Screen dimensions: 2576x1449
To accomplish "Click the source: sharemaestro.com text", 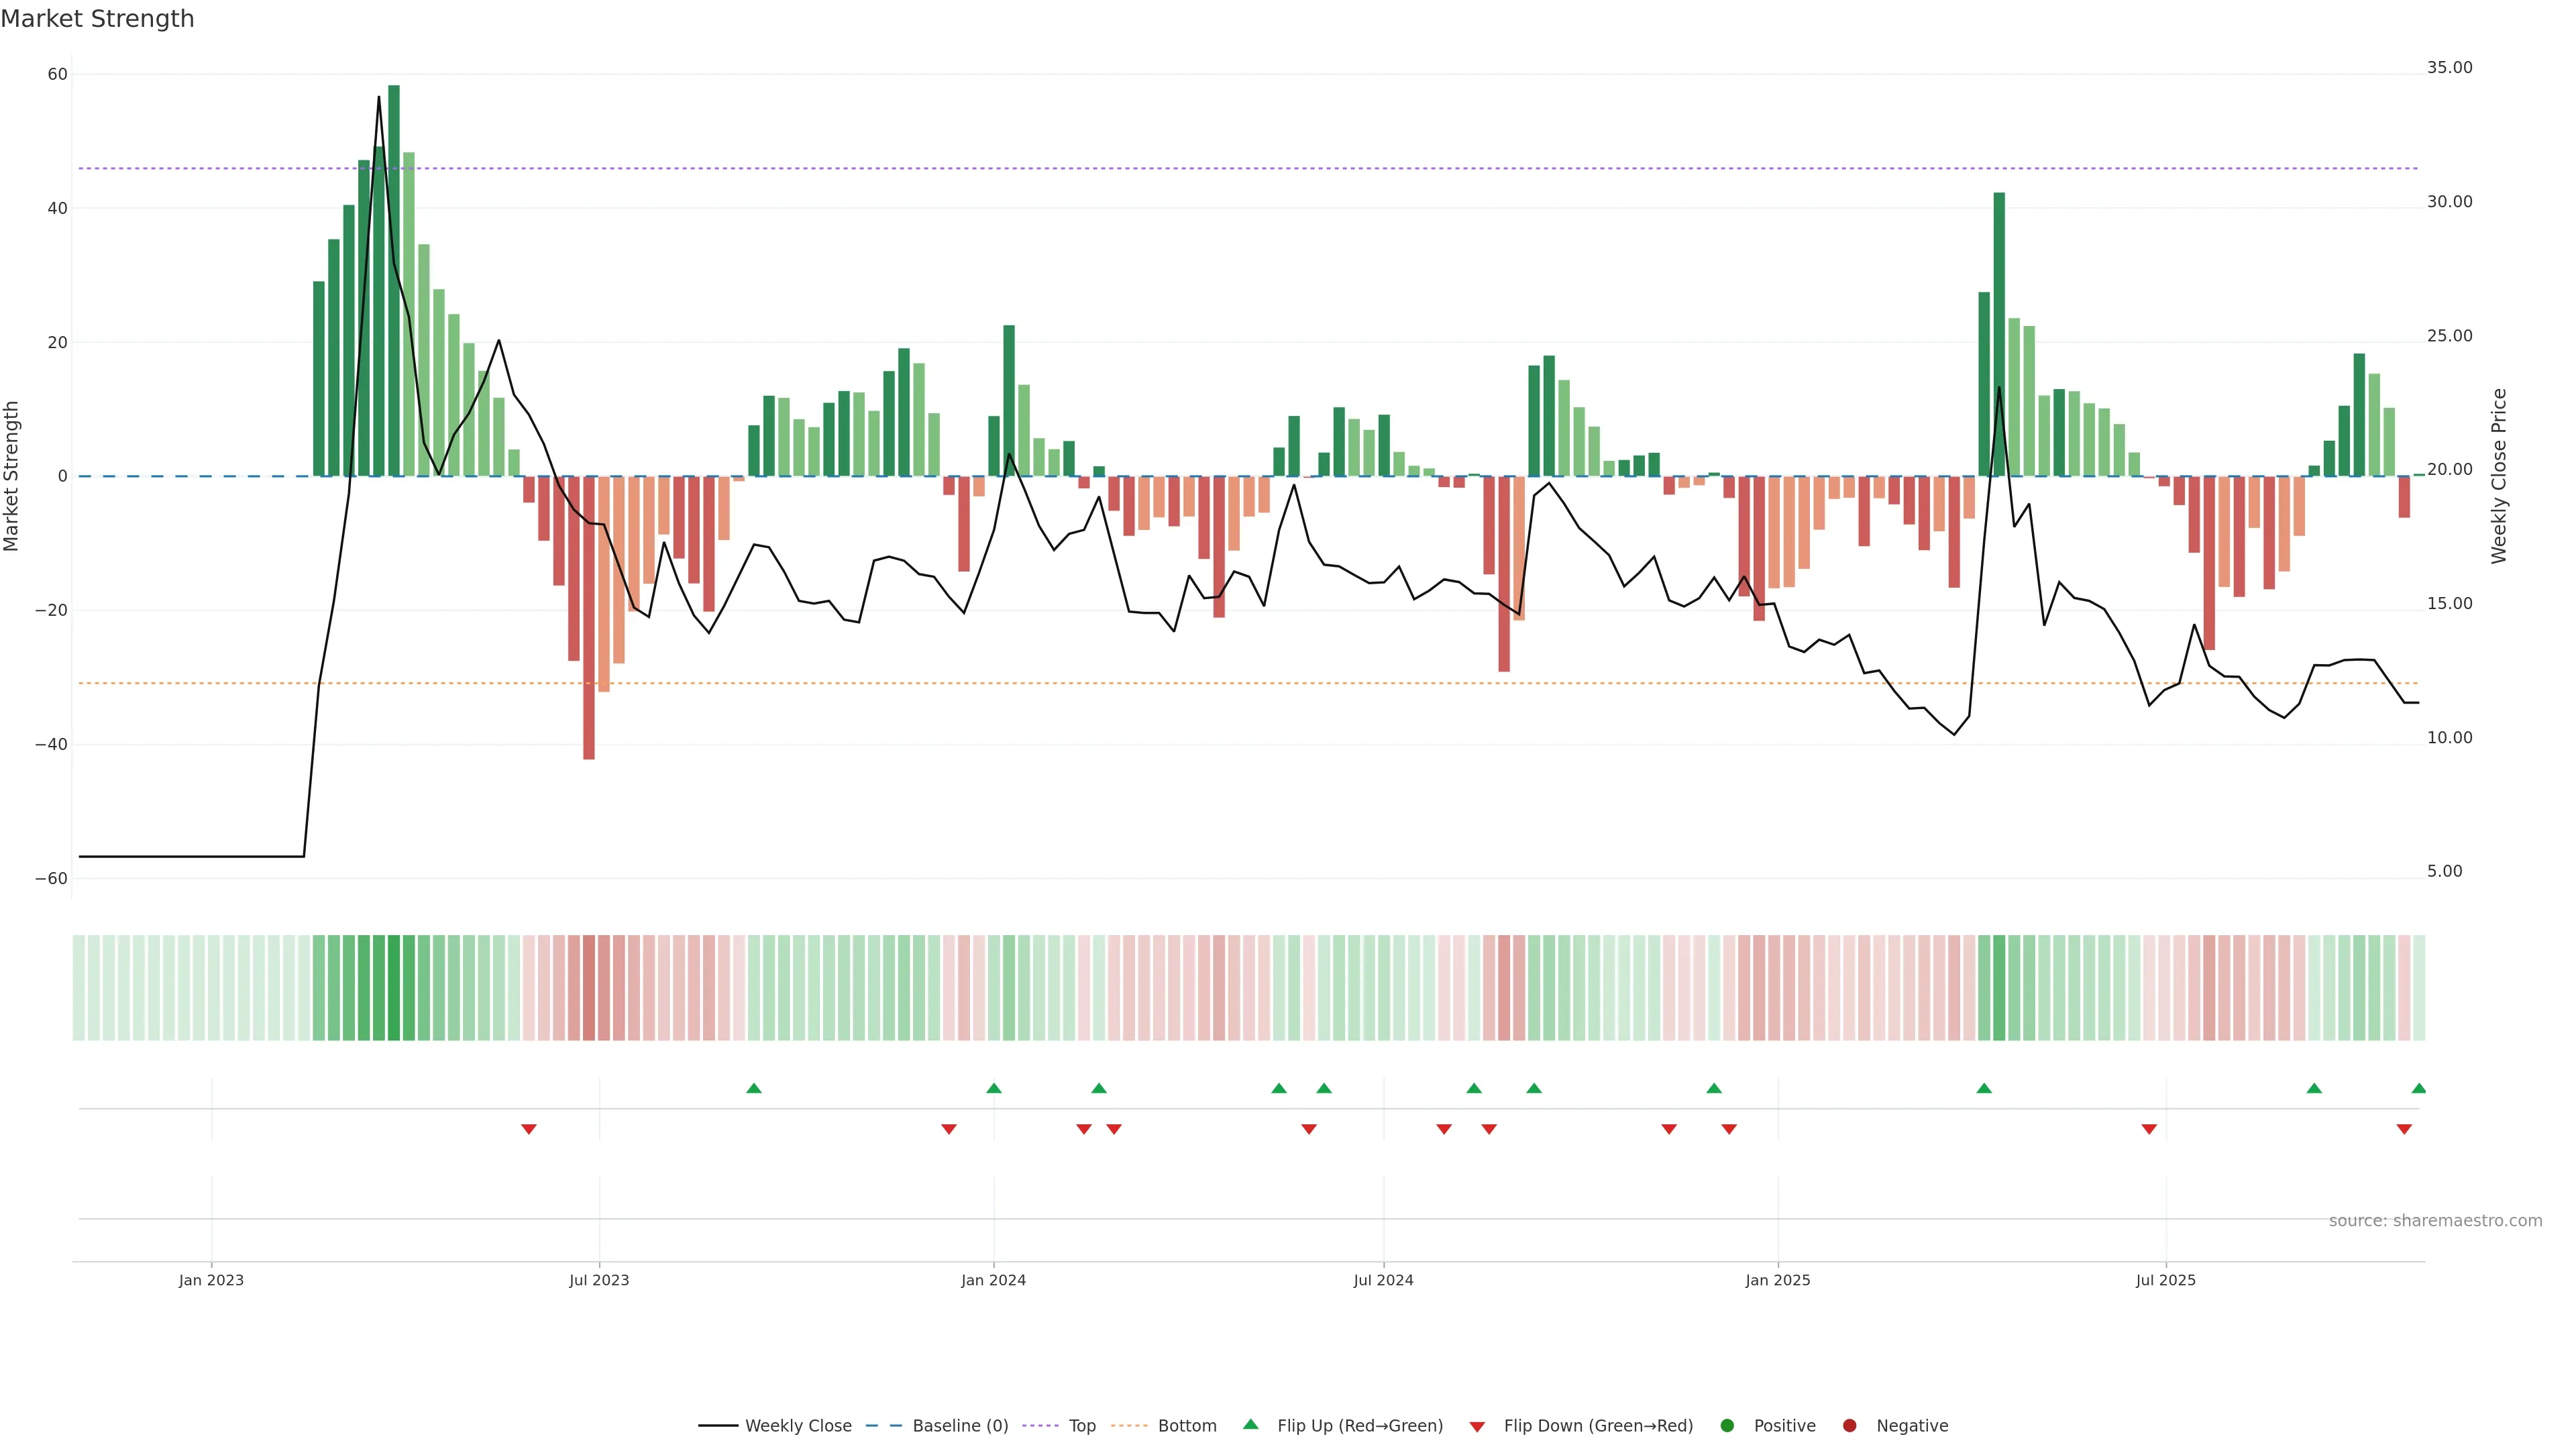I will coord(2435,1221).
